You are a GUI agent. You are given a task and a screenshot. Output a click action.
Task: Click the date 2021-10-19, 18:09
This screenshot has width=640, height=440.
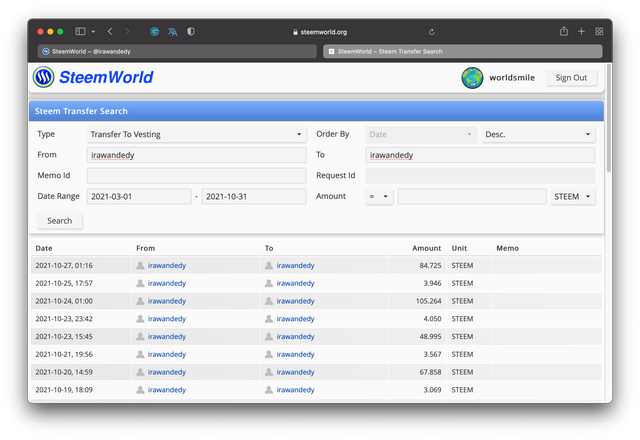click(x=64, y=390)
